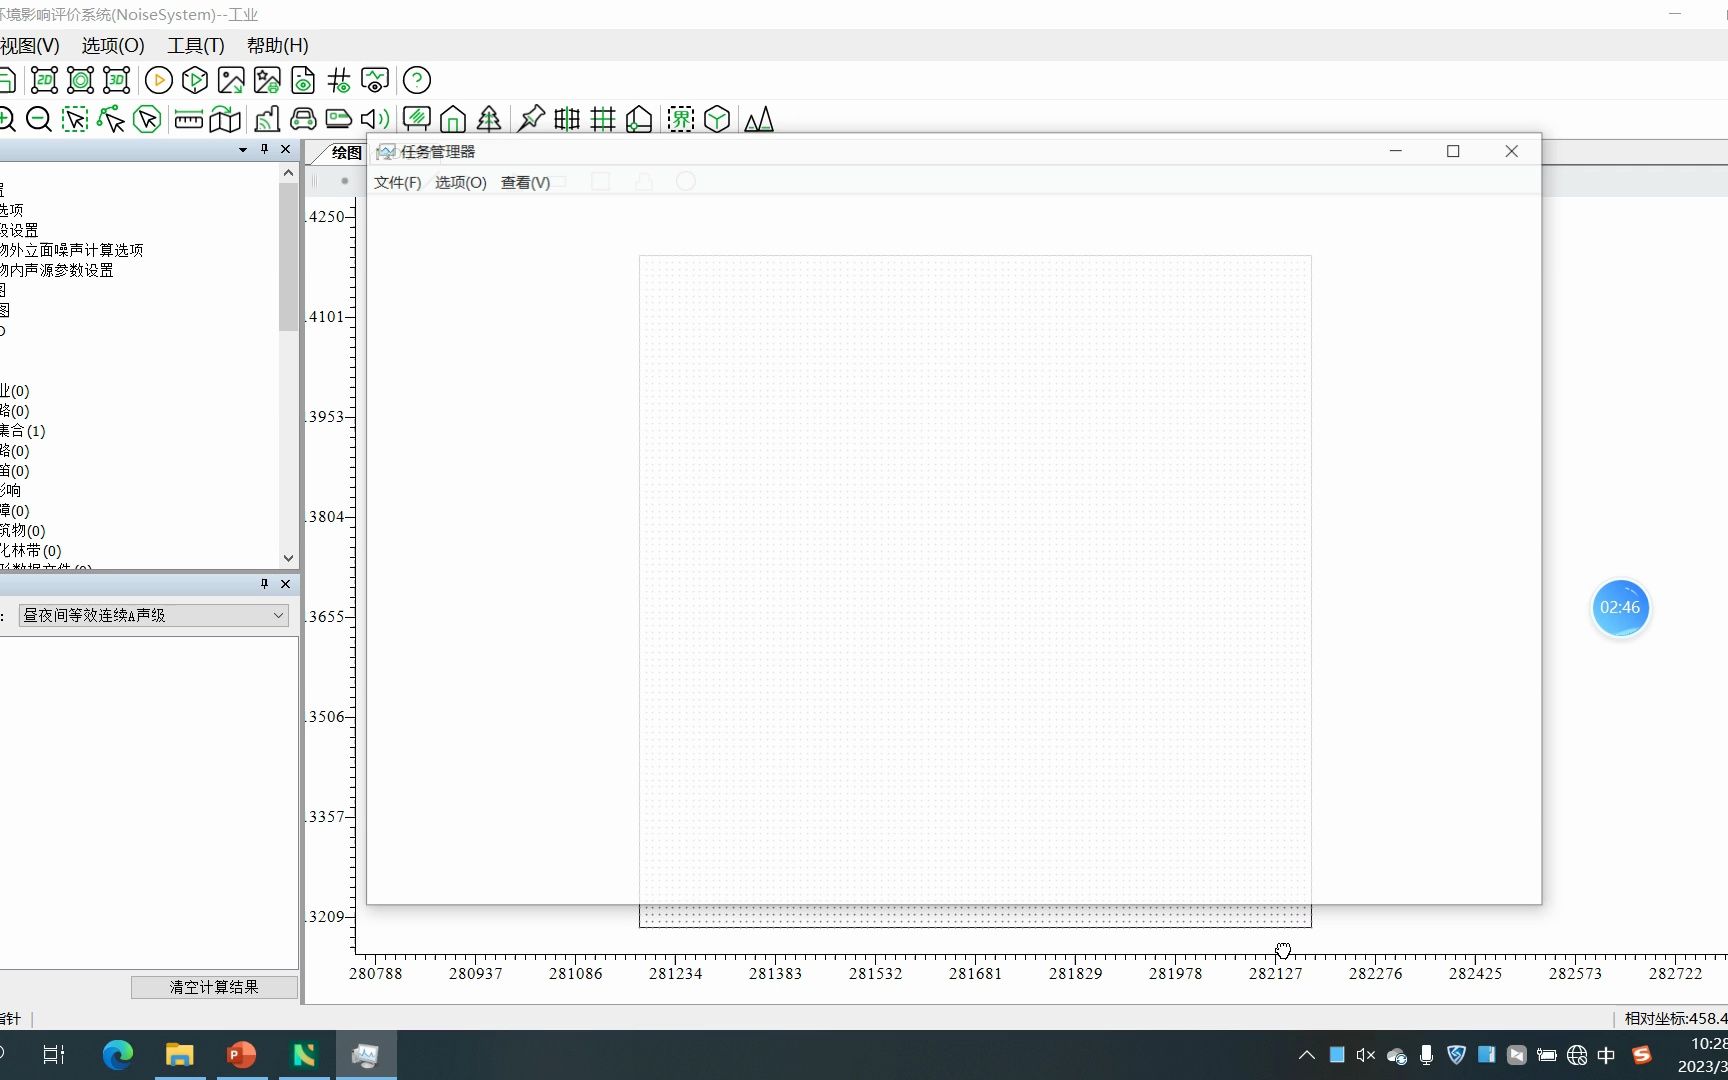Viewport: 1728px width, 1080px height.
Task: Select the boundary 界 tool
Action: (681, 120)
